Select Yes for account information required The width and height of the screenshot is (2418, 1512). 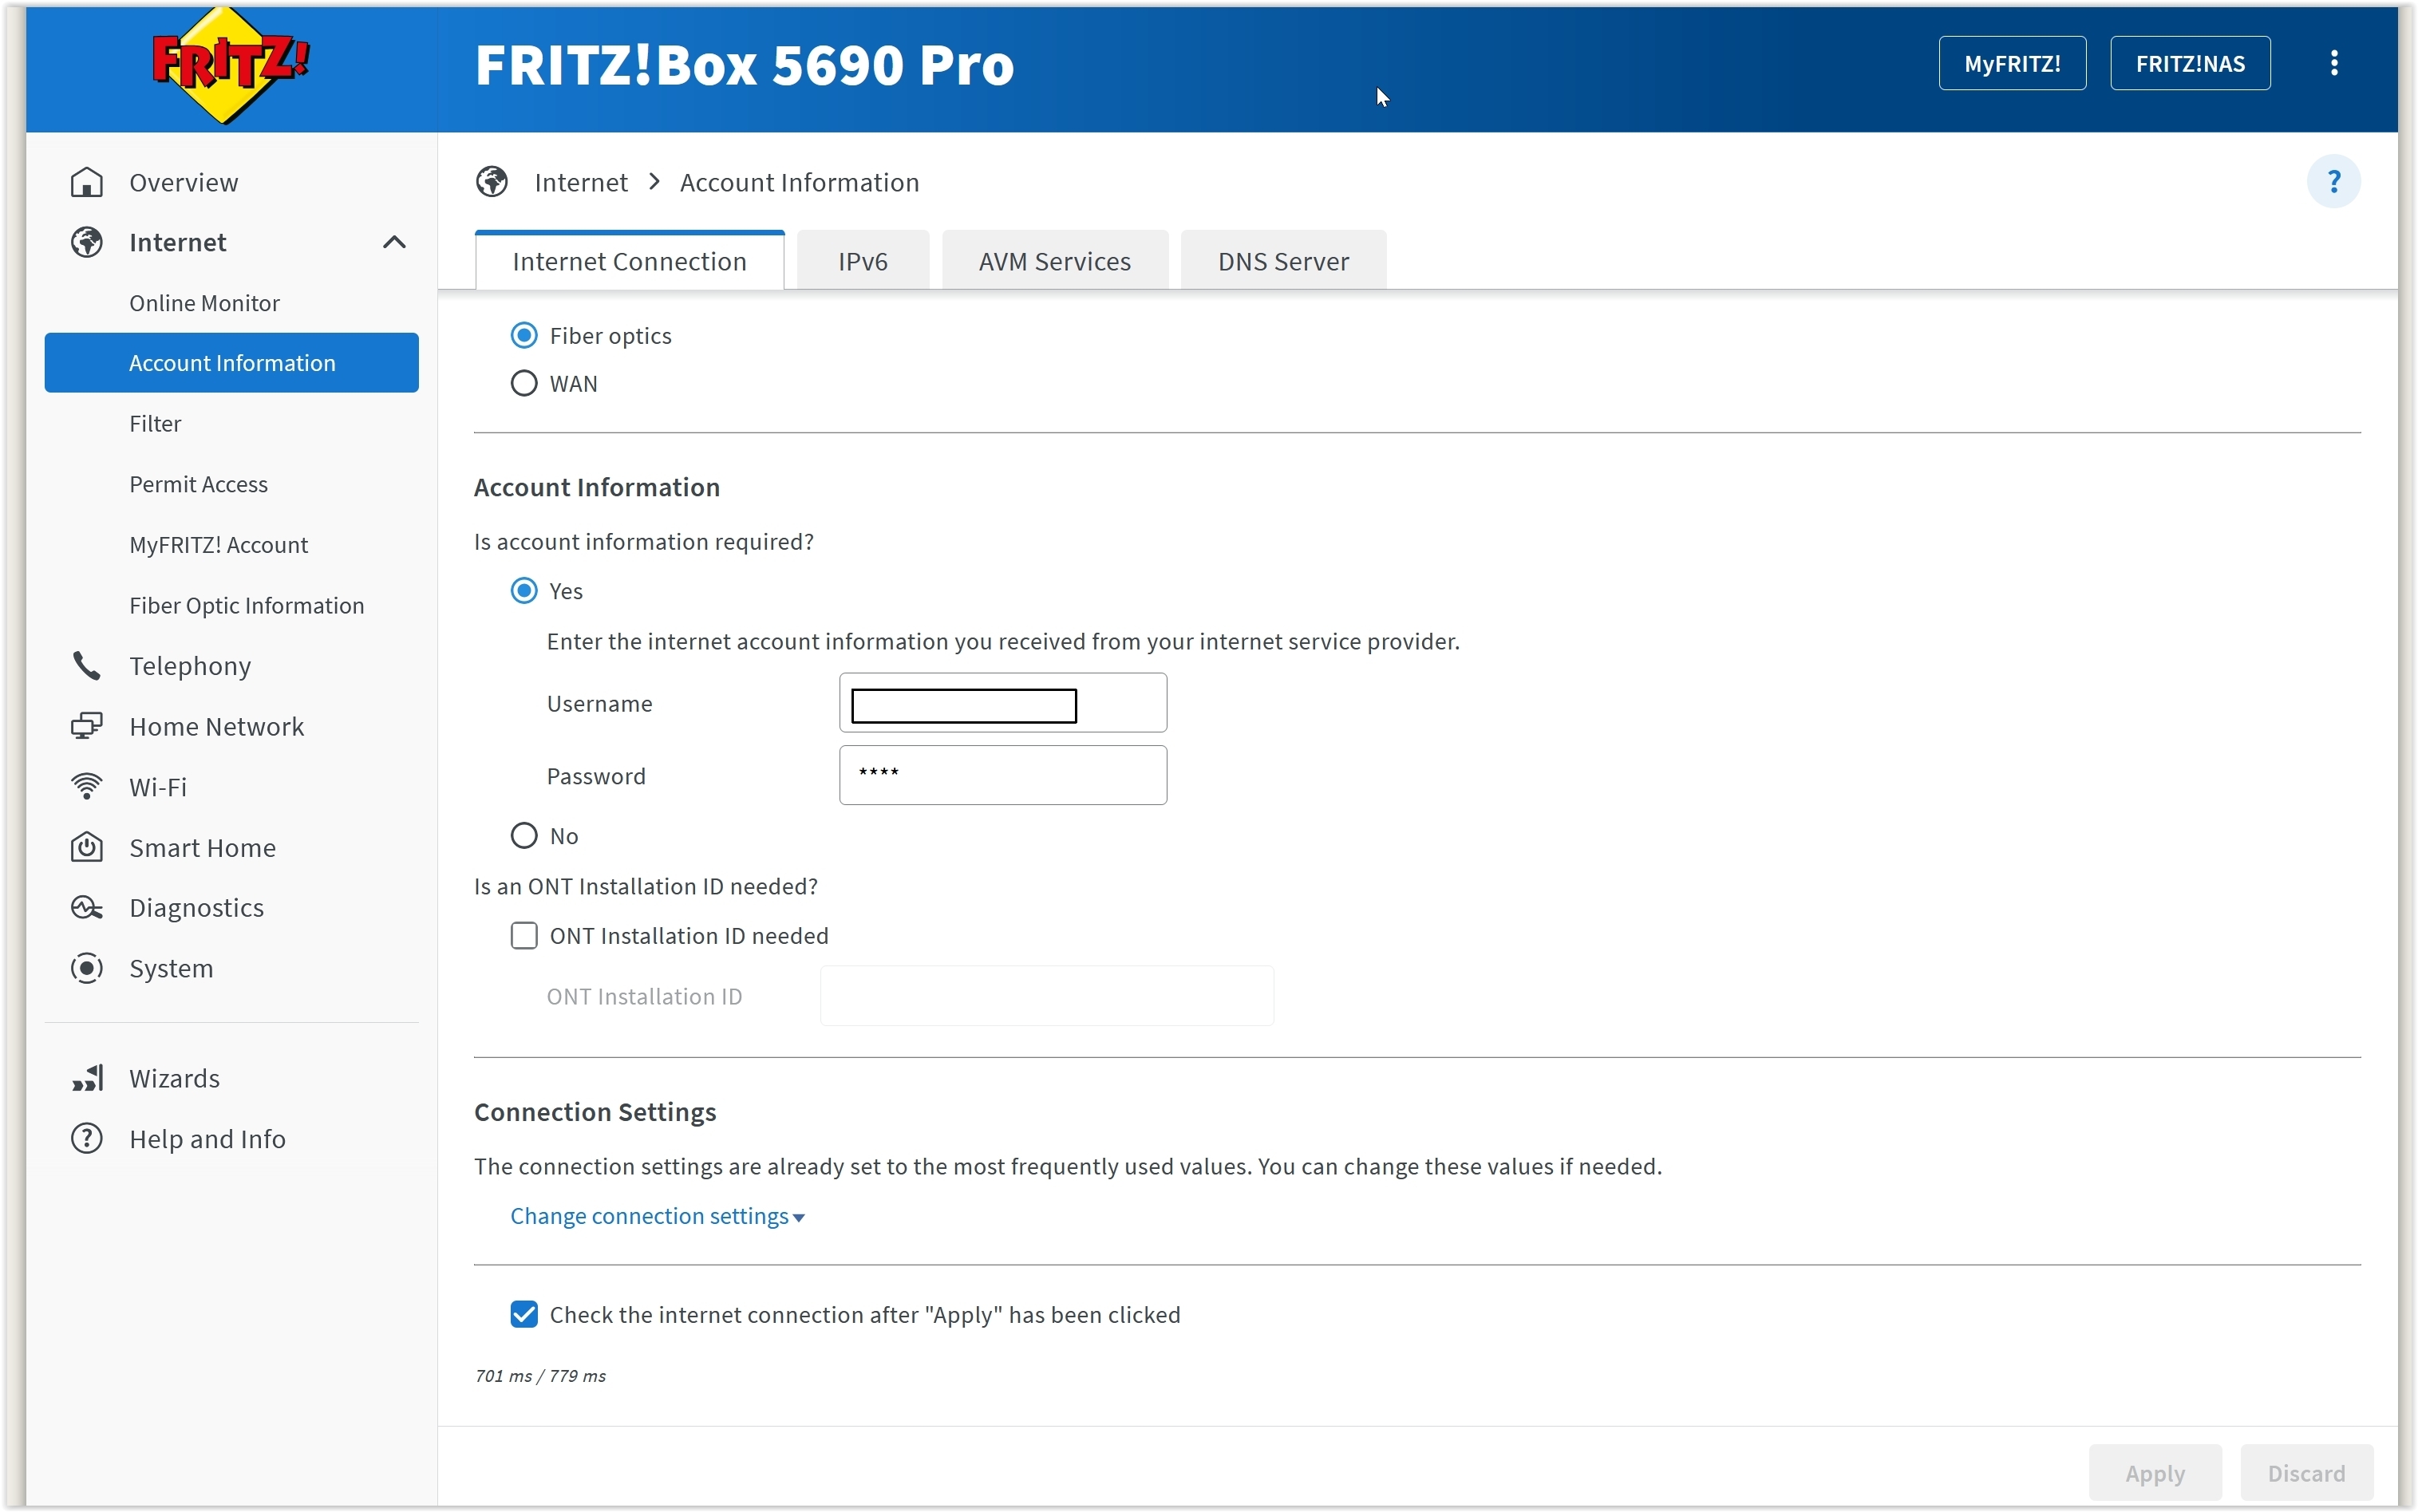524,591
